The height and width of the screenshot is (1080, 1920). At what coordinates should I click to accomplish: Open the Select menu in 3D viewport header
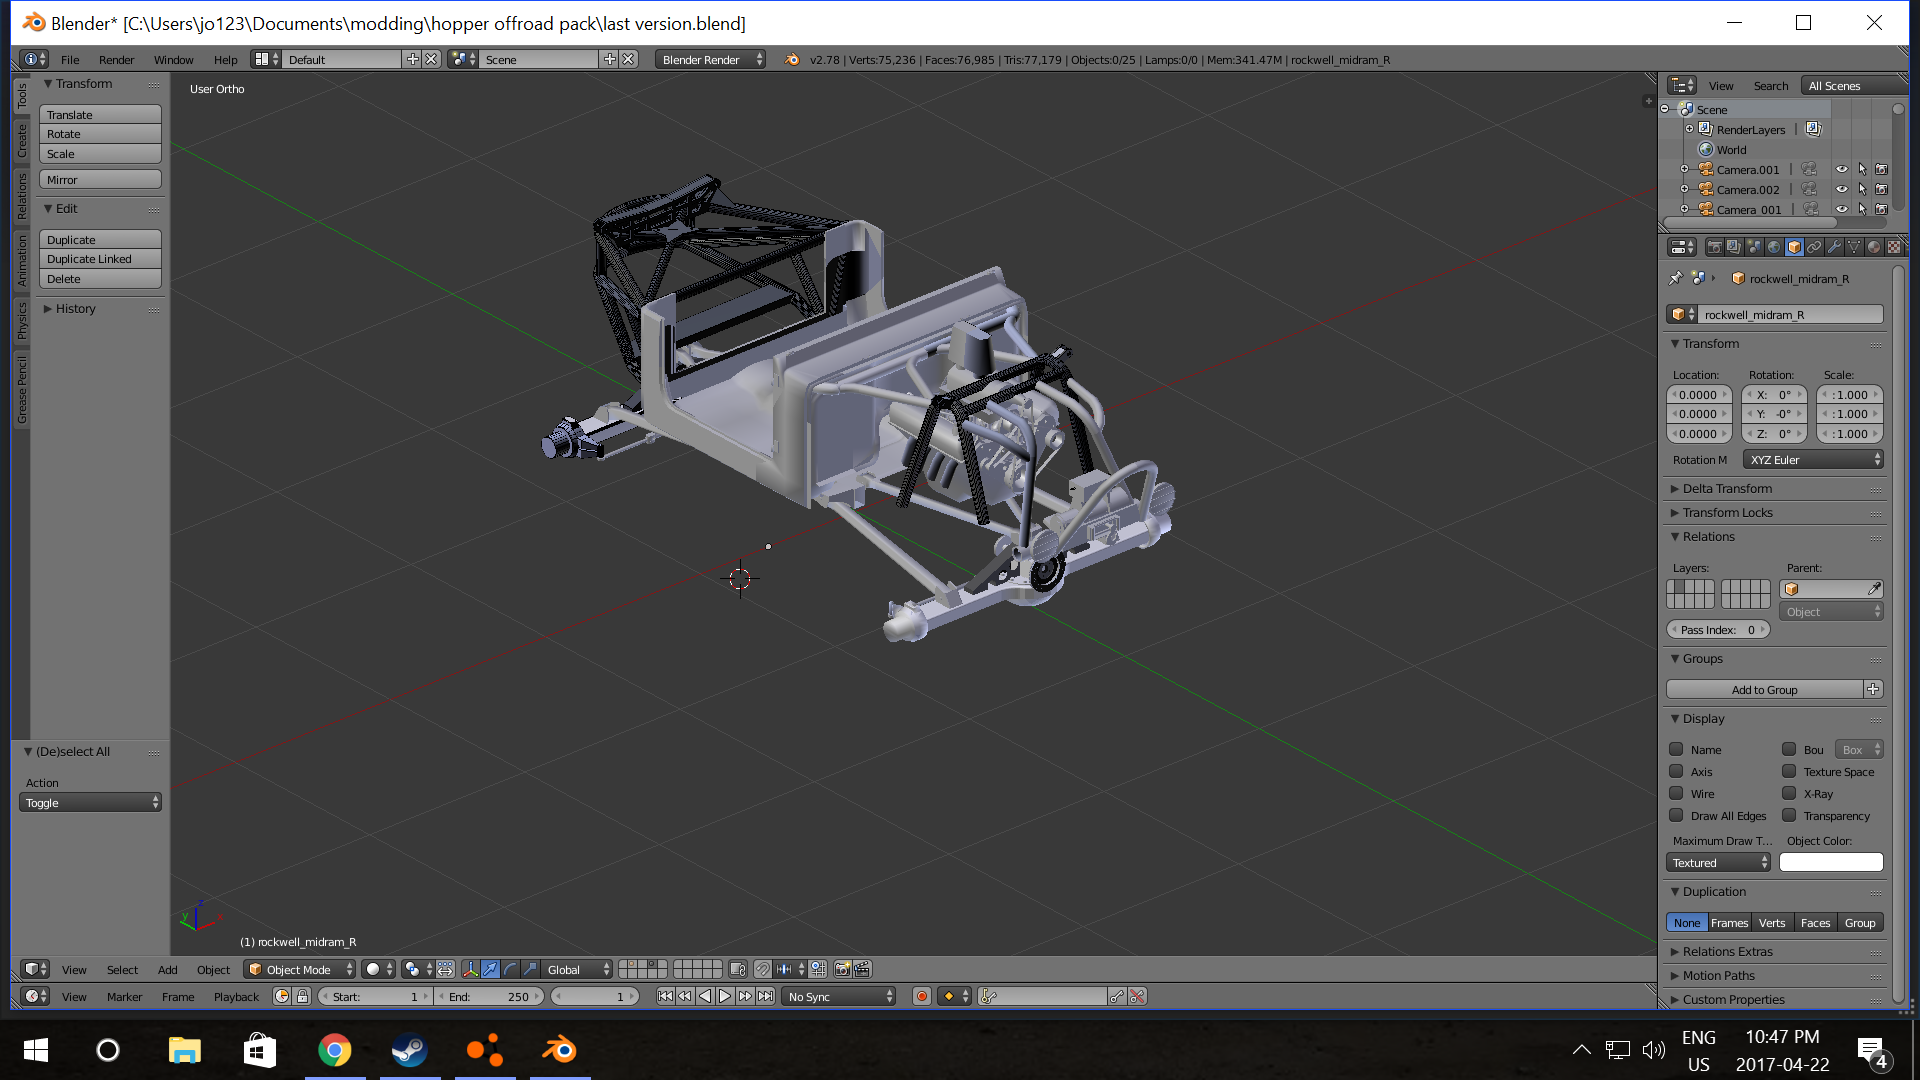(122, 969)
